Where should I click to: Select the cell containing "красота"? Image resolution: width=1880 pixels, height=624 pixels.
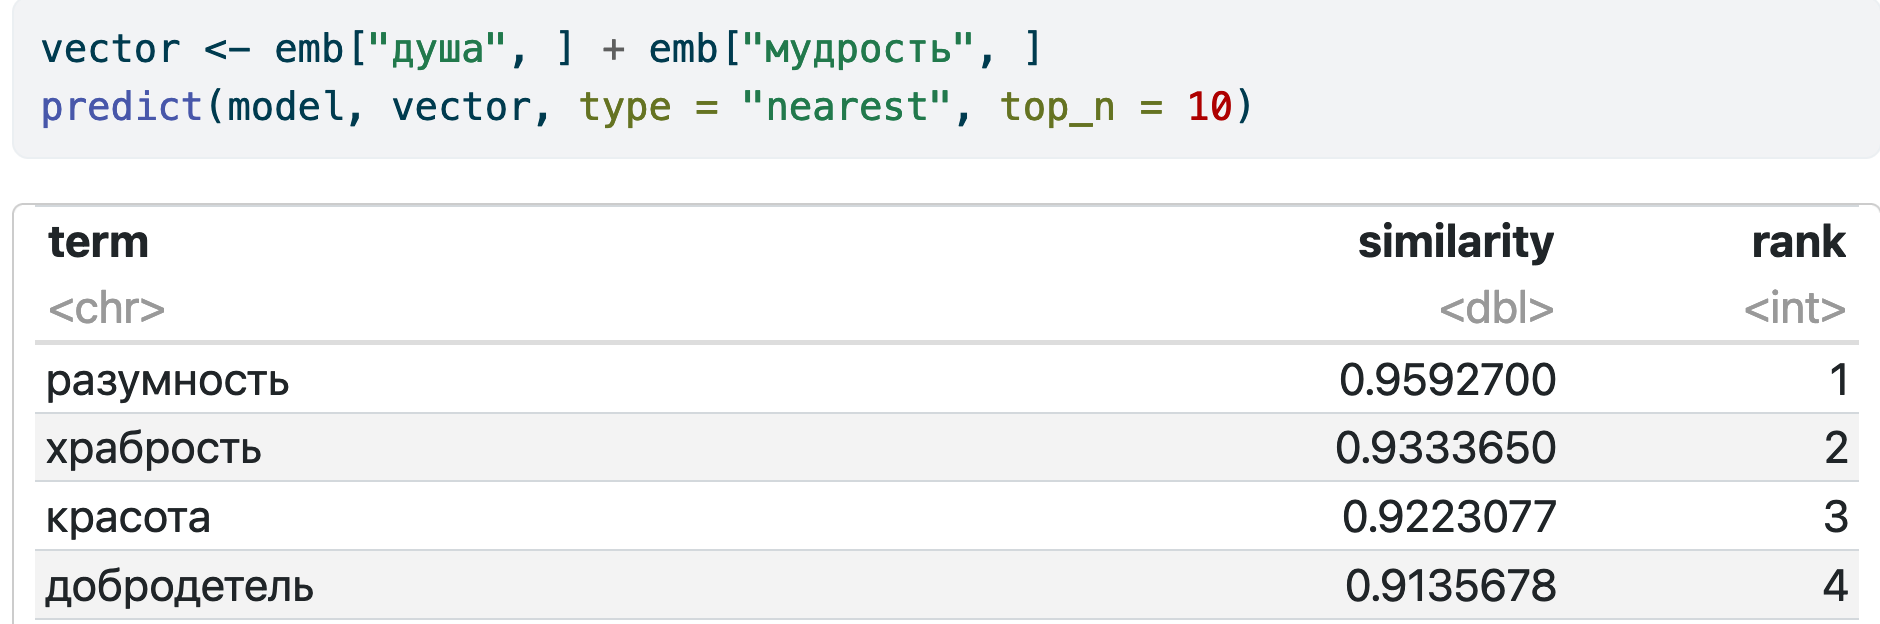tap(128, 517)
